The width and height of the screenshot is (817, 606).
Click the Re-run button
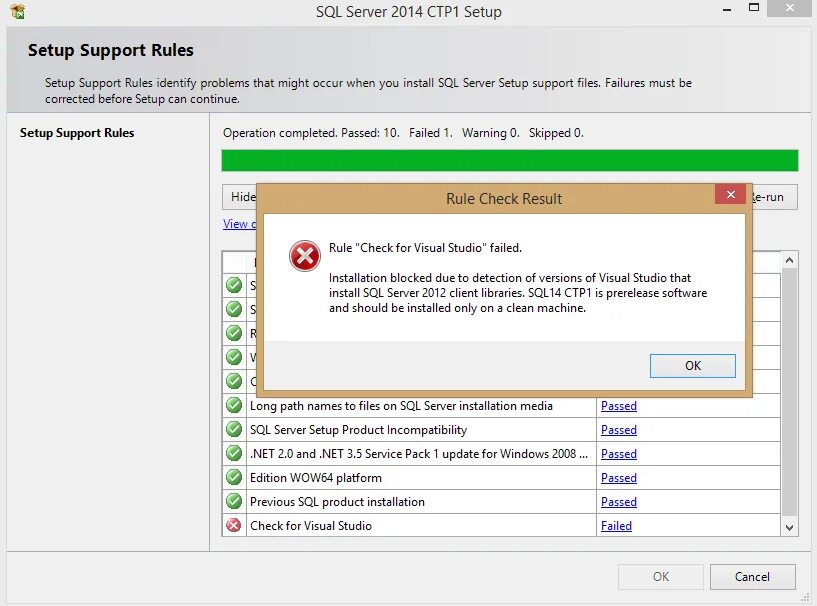point(774,197)
